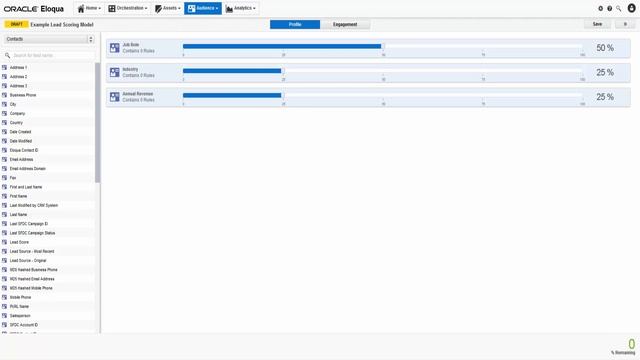Select MD5 Hashed Mobile Phone field
Screen dimensions: 640x360
[x=48, y=288]
